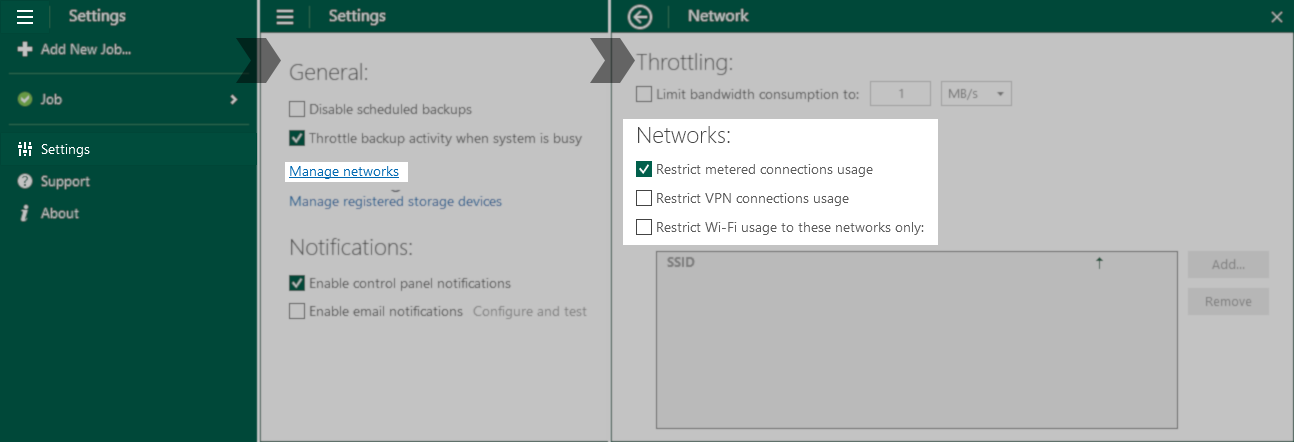
Task: Click Manage registered storage devices link
Action: (395, 201)
